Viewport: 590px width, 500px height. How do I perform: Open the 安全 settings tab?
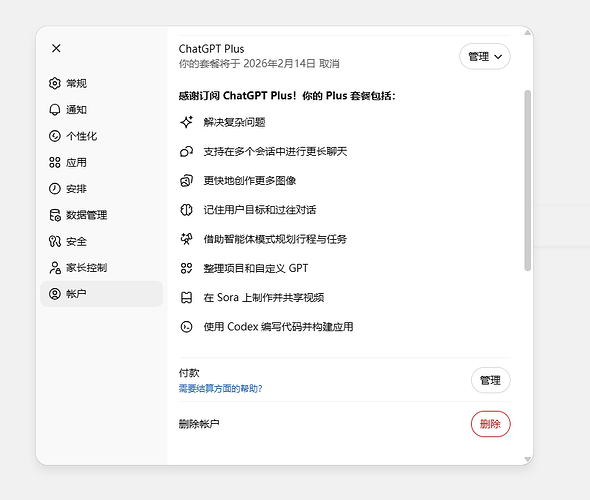[102, 241]
